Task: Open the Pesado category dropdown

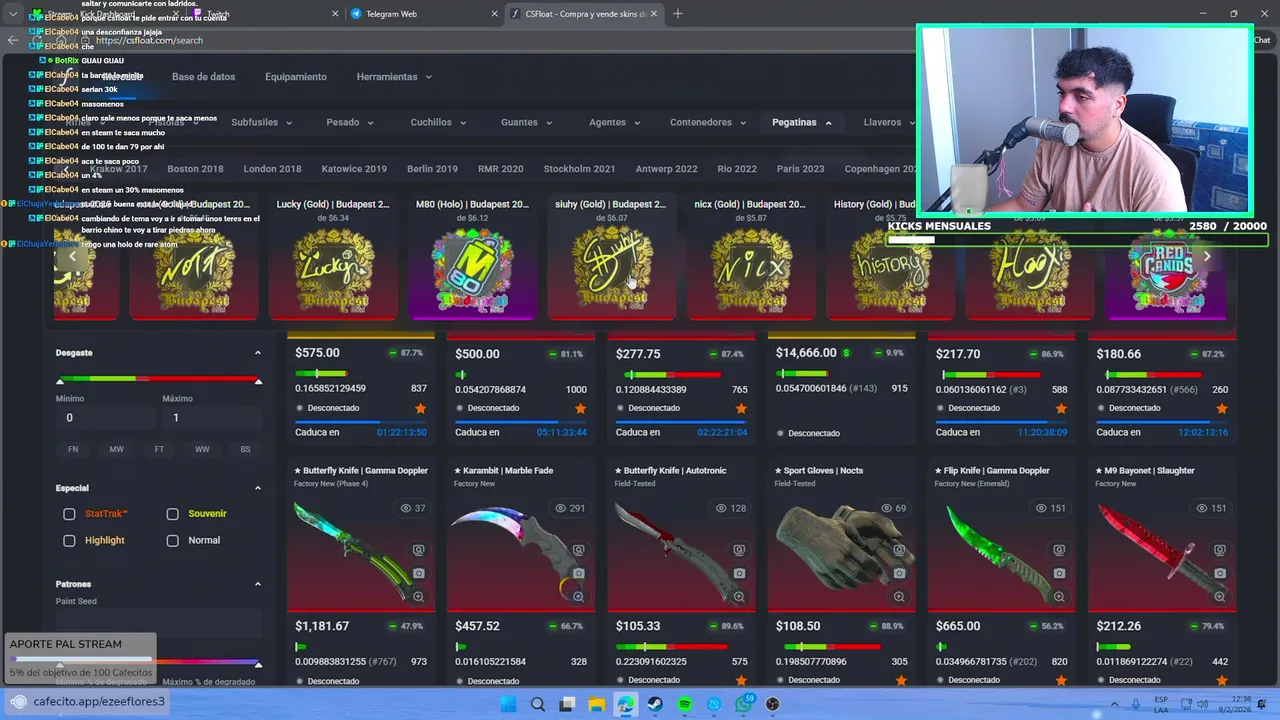Action: click(349, 122)
